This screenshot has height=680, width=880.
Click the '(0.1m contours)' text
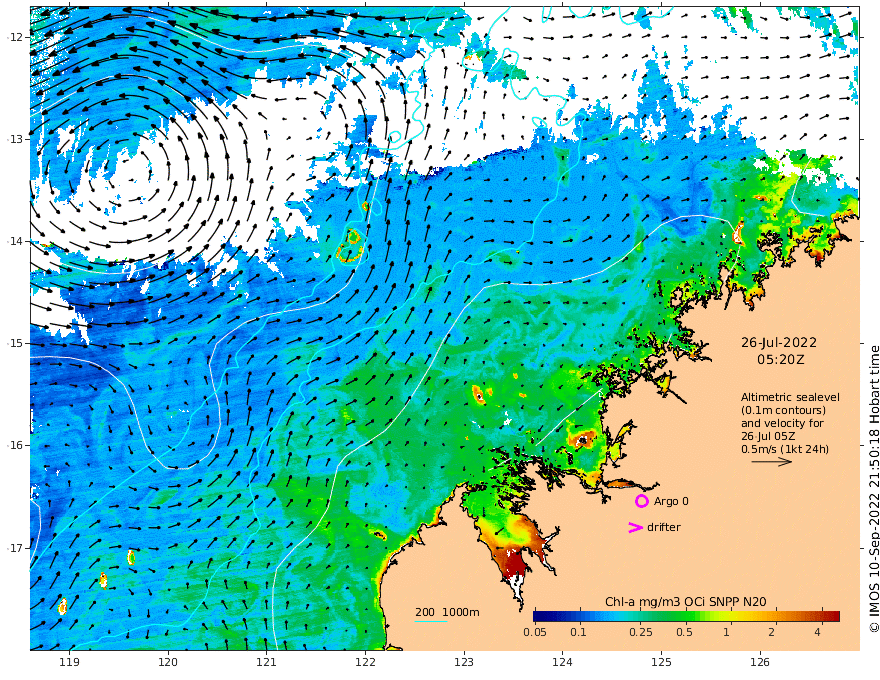tap(783, 410)
